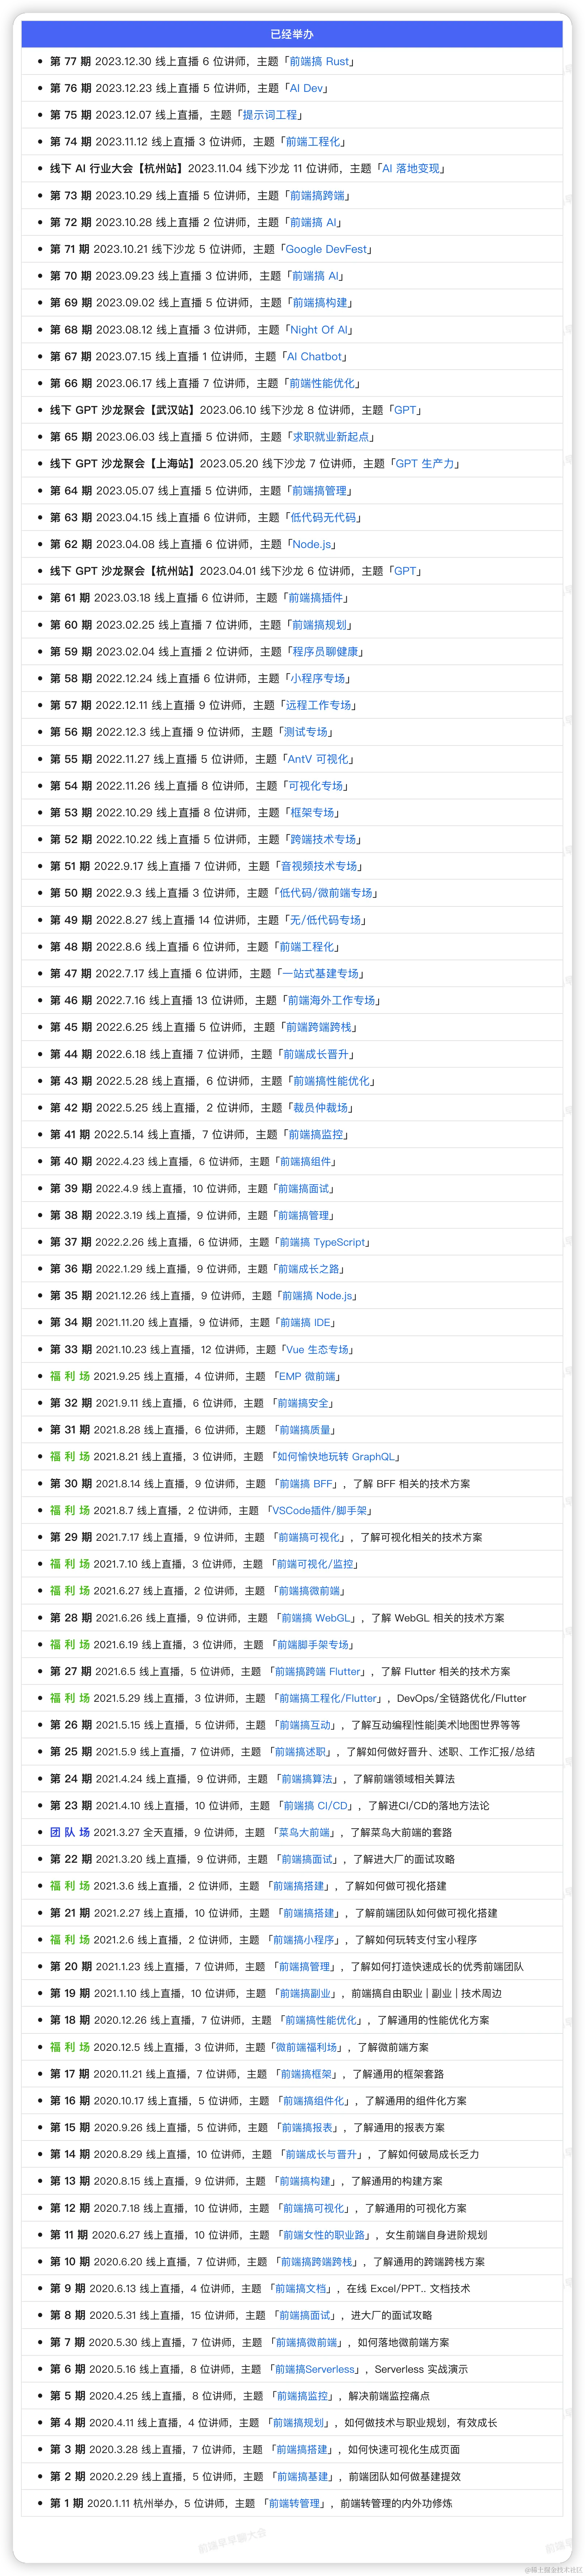Click the 前端海外工作专场 link
This screenshot has width=585, height=2576.
click(331, 1001)
